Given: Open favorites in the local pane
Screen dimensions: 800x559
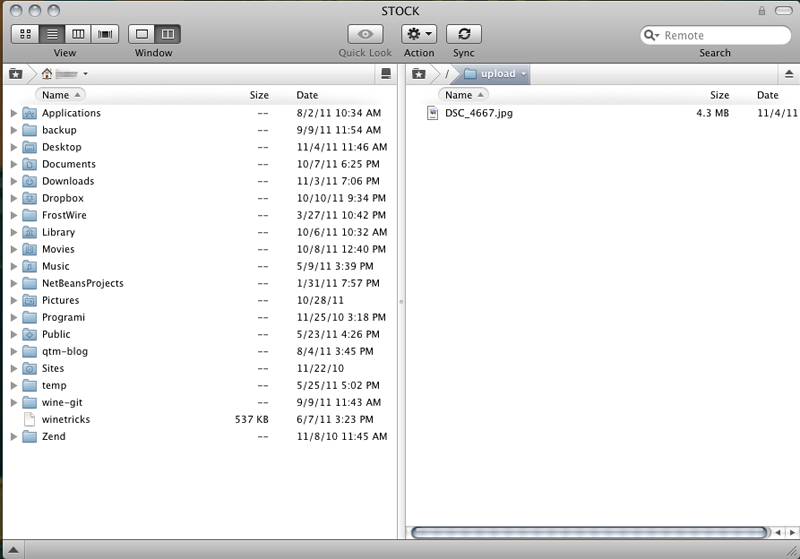Looking at the screenshot, I should 15,74.
